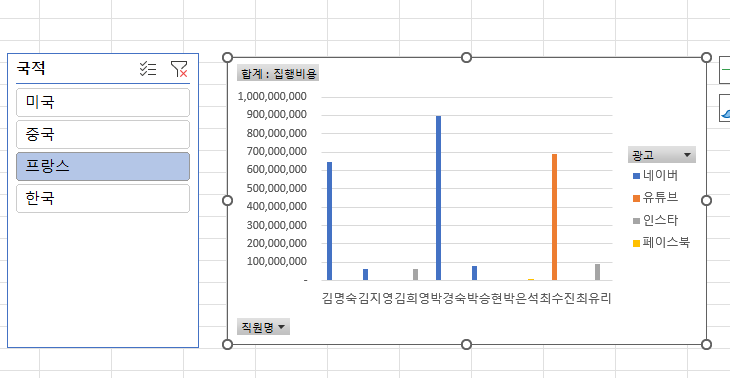The height and width of the screenshot is (378, 730).
Task: Open the 광고 field dropdown
Action: pos(662,155)
